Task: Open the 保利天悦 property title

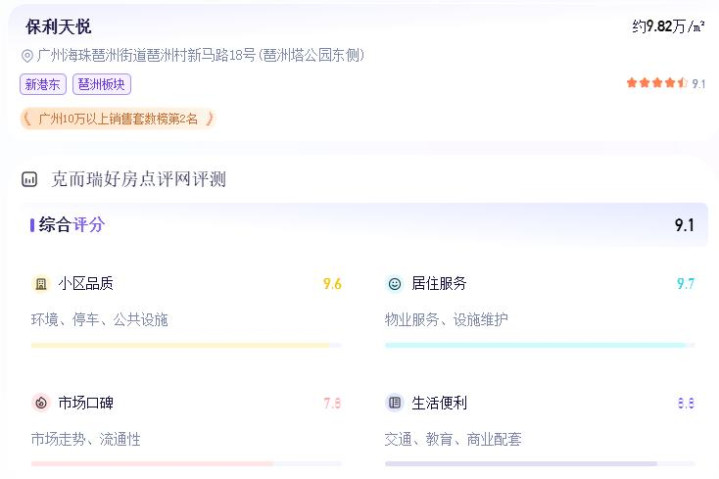Action: pos(58,27)
